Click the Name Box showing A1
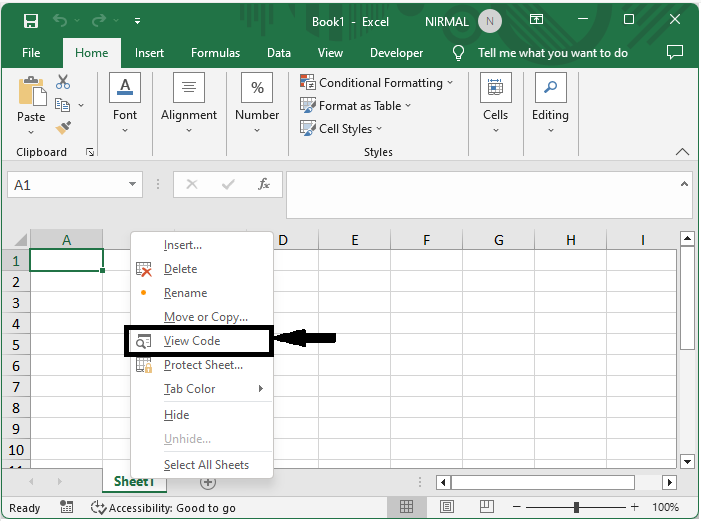Image resolution: width=701 pixels, height=521 pixels. pyautogui.click(x=67, y=185)
